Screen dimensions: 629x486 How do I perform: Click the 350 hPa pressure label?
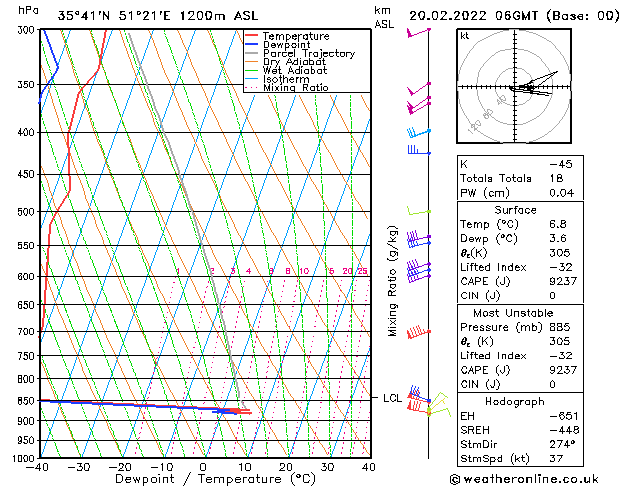(x=28, y=85)
